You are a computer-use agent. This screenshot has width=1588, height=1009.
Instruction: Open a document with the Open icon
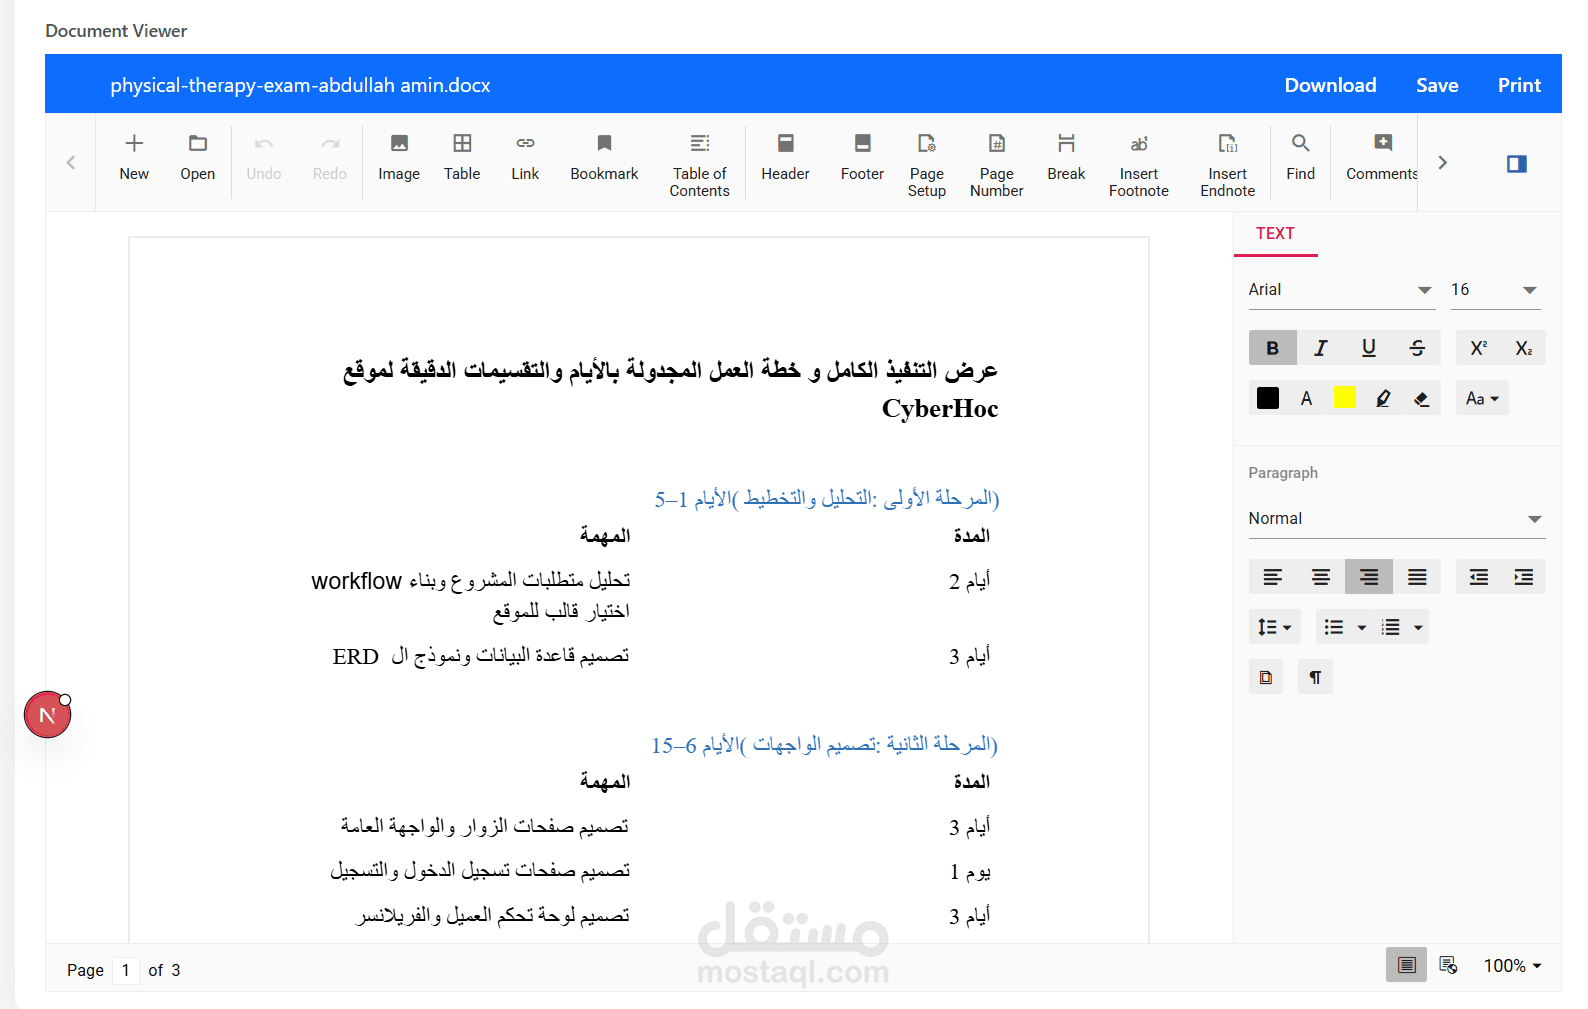click(x=198, y=158)
